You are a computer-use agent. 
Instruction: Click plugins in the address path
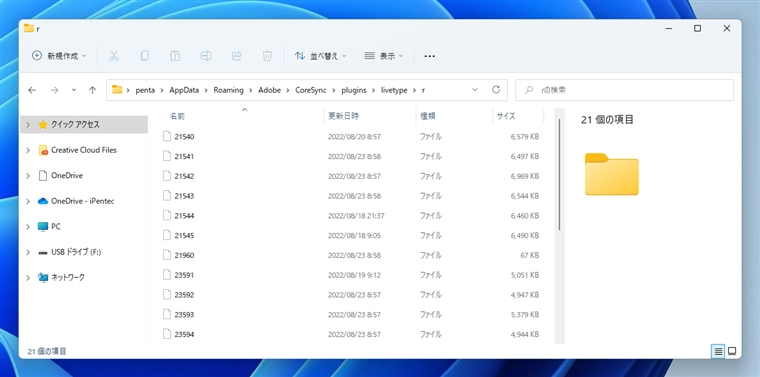pyautogui.click(x=354, y=90)
